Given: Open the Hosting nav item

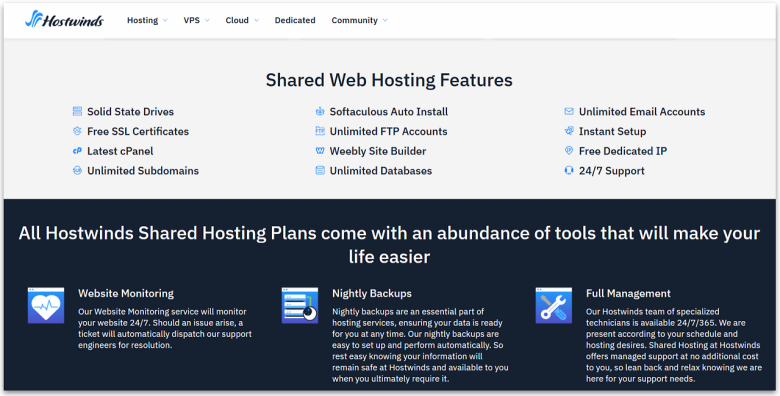Looking at the screenshot, I should [142, 20].
